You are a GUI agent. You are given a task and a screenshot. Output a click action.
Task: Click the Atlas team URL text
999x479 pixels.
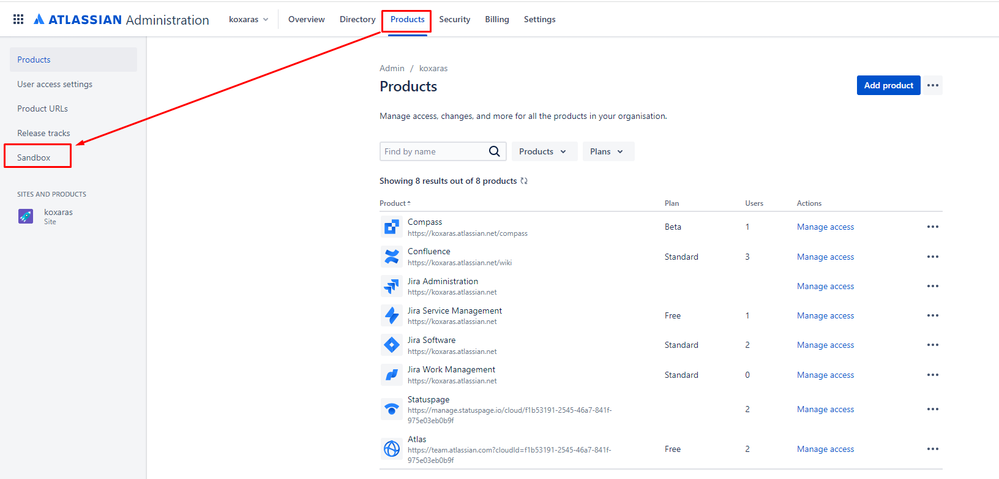click(x=510, y=454)
